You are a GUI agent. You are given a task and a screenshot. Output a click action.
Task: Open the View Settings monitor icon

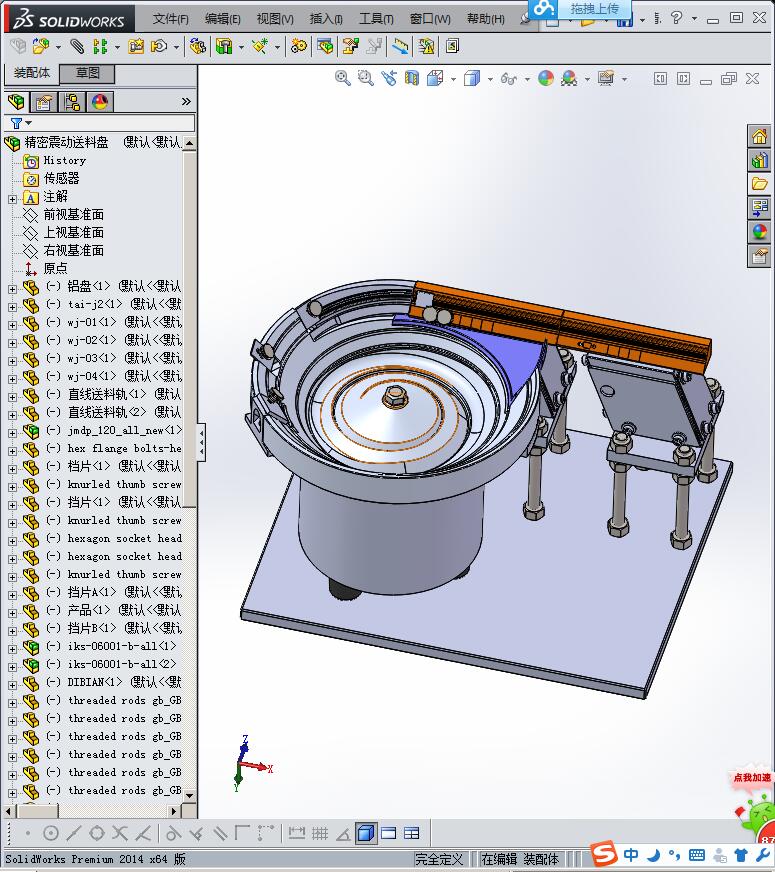click(x=606, y=78)
